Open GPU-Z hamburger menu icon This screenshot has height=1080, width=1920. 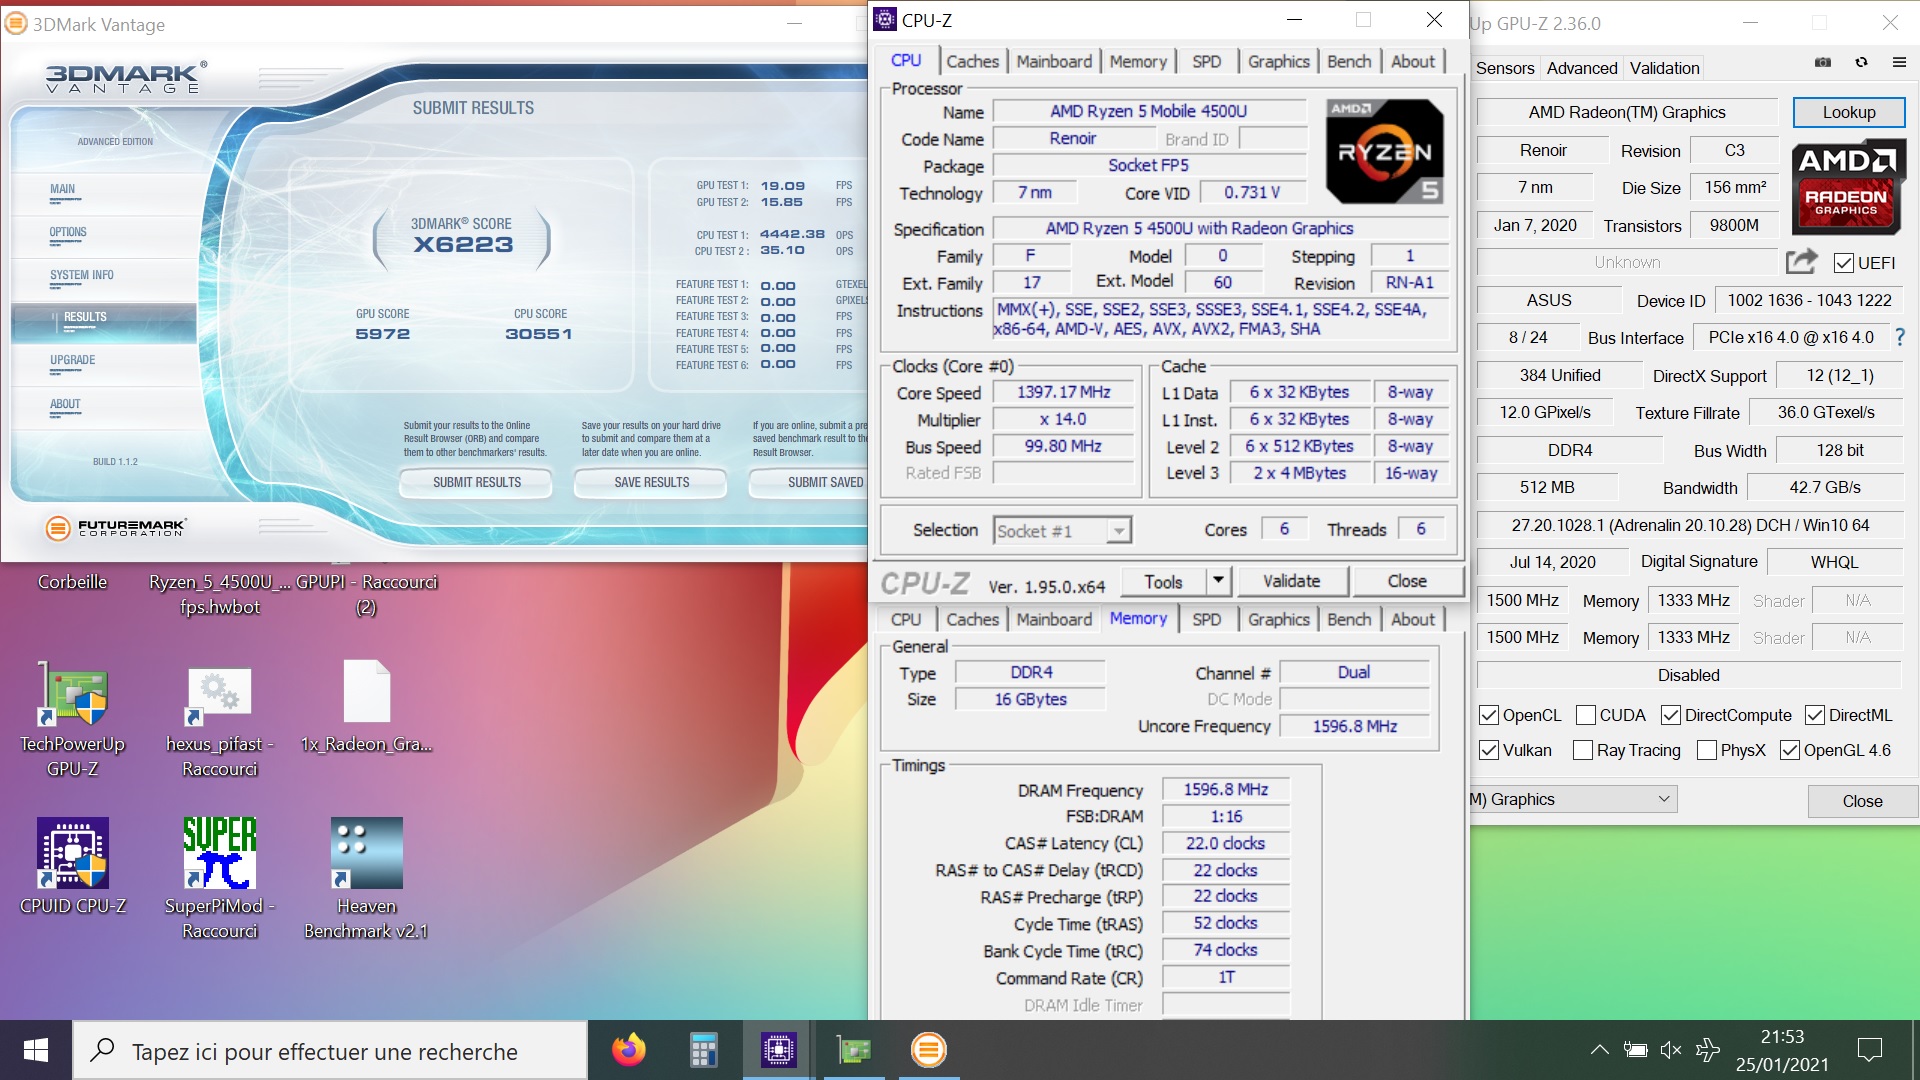click(1899, 62)
